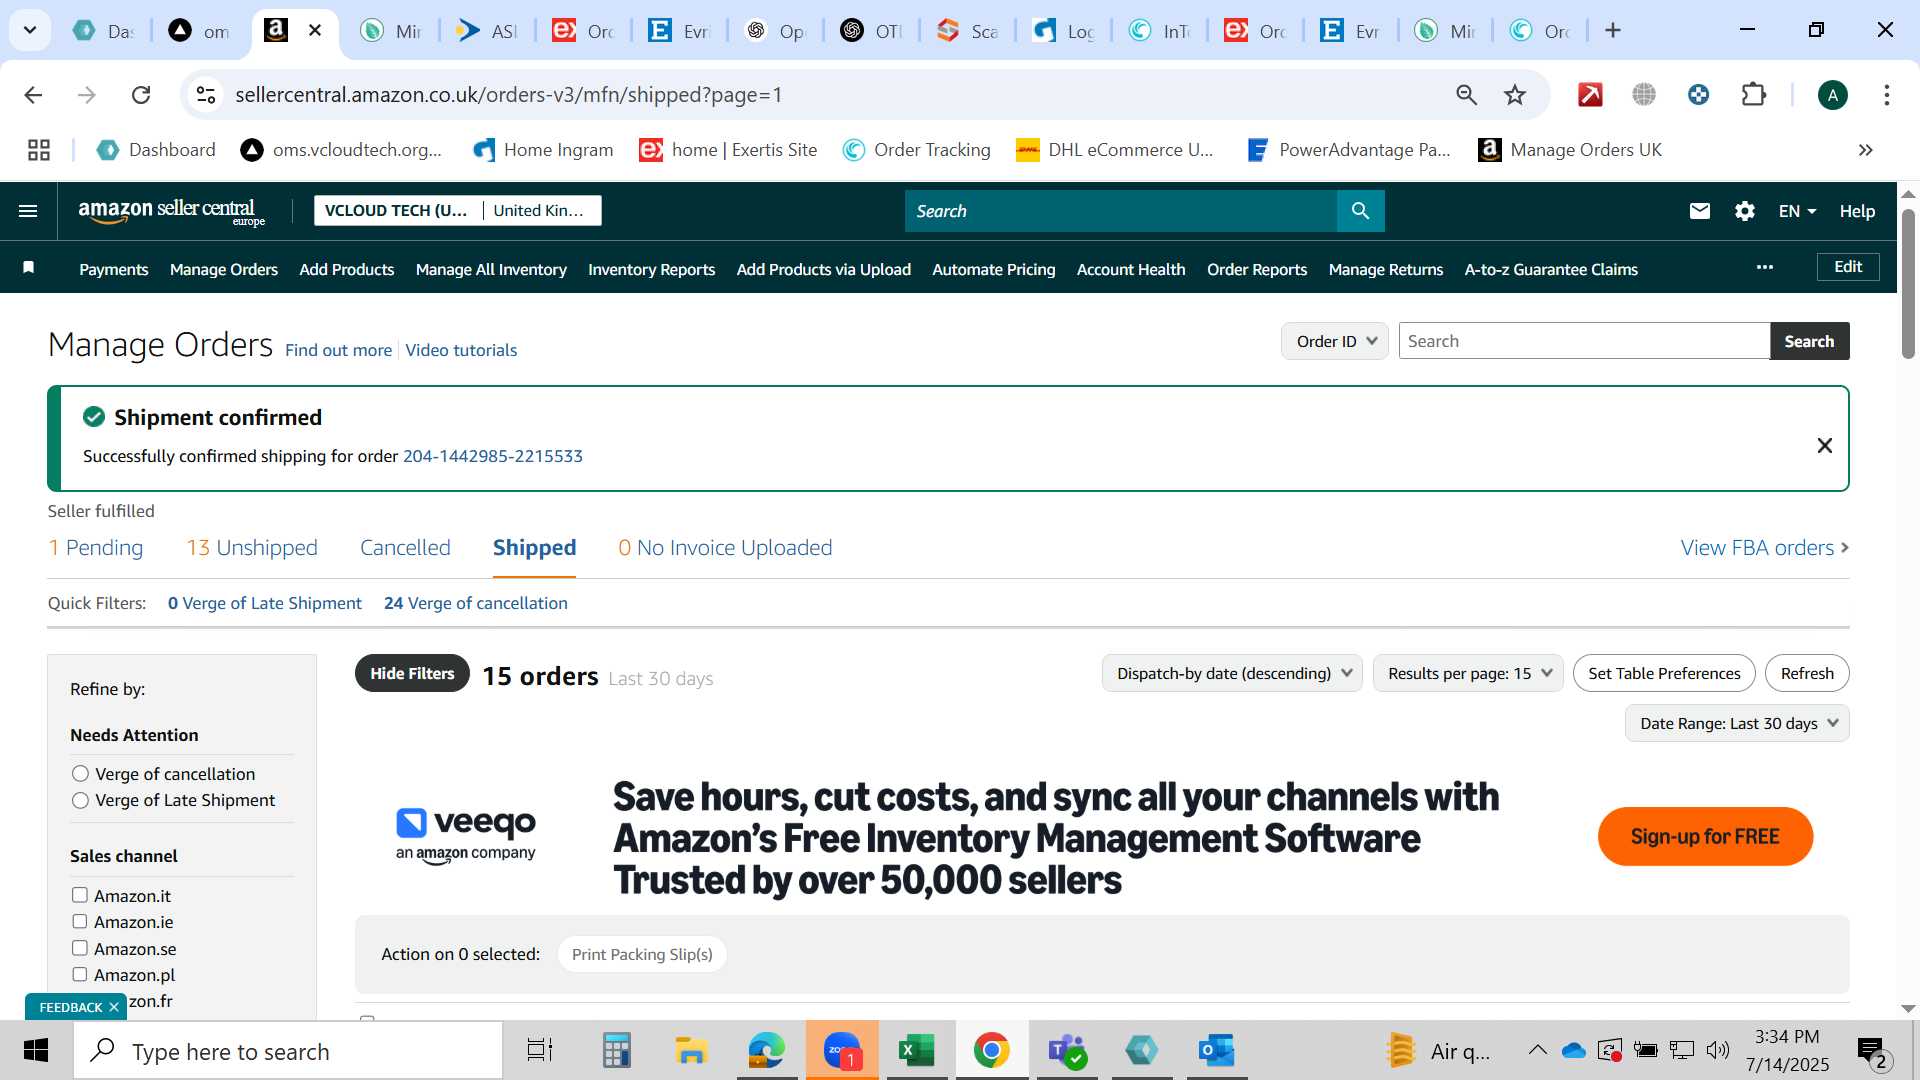Click the magnifier search button in header
The height and width of the screenshot is (1080, 1920).
pos(1360,211)
